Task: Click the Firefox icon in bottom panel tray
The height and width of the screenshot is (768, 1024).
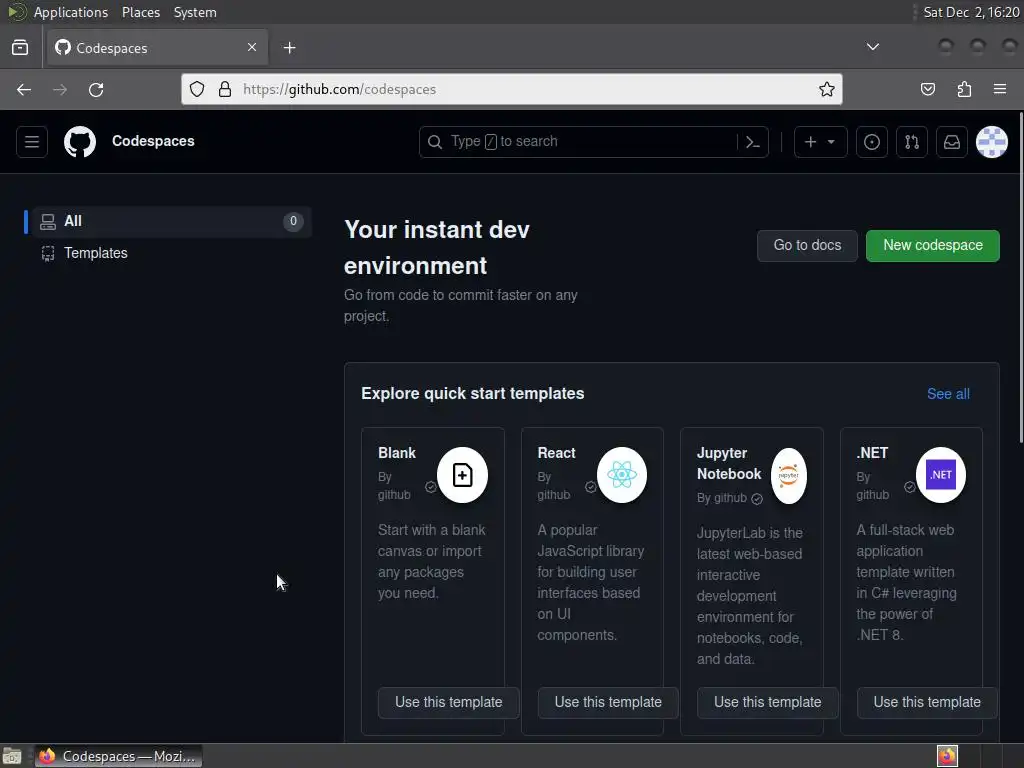Action: pyautogui.click(x=947, y=756)
